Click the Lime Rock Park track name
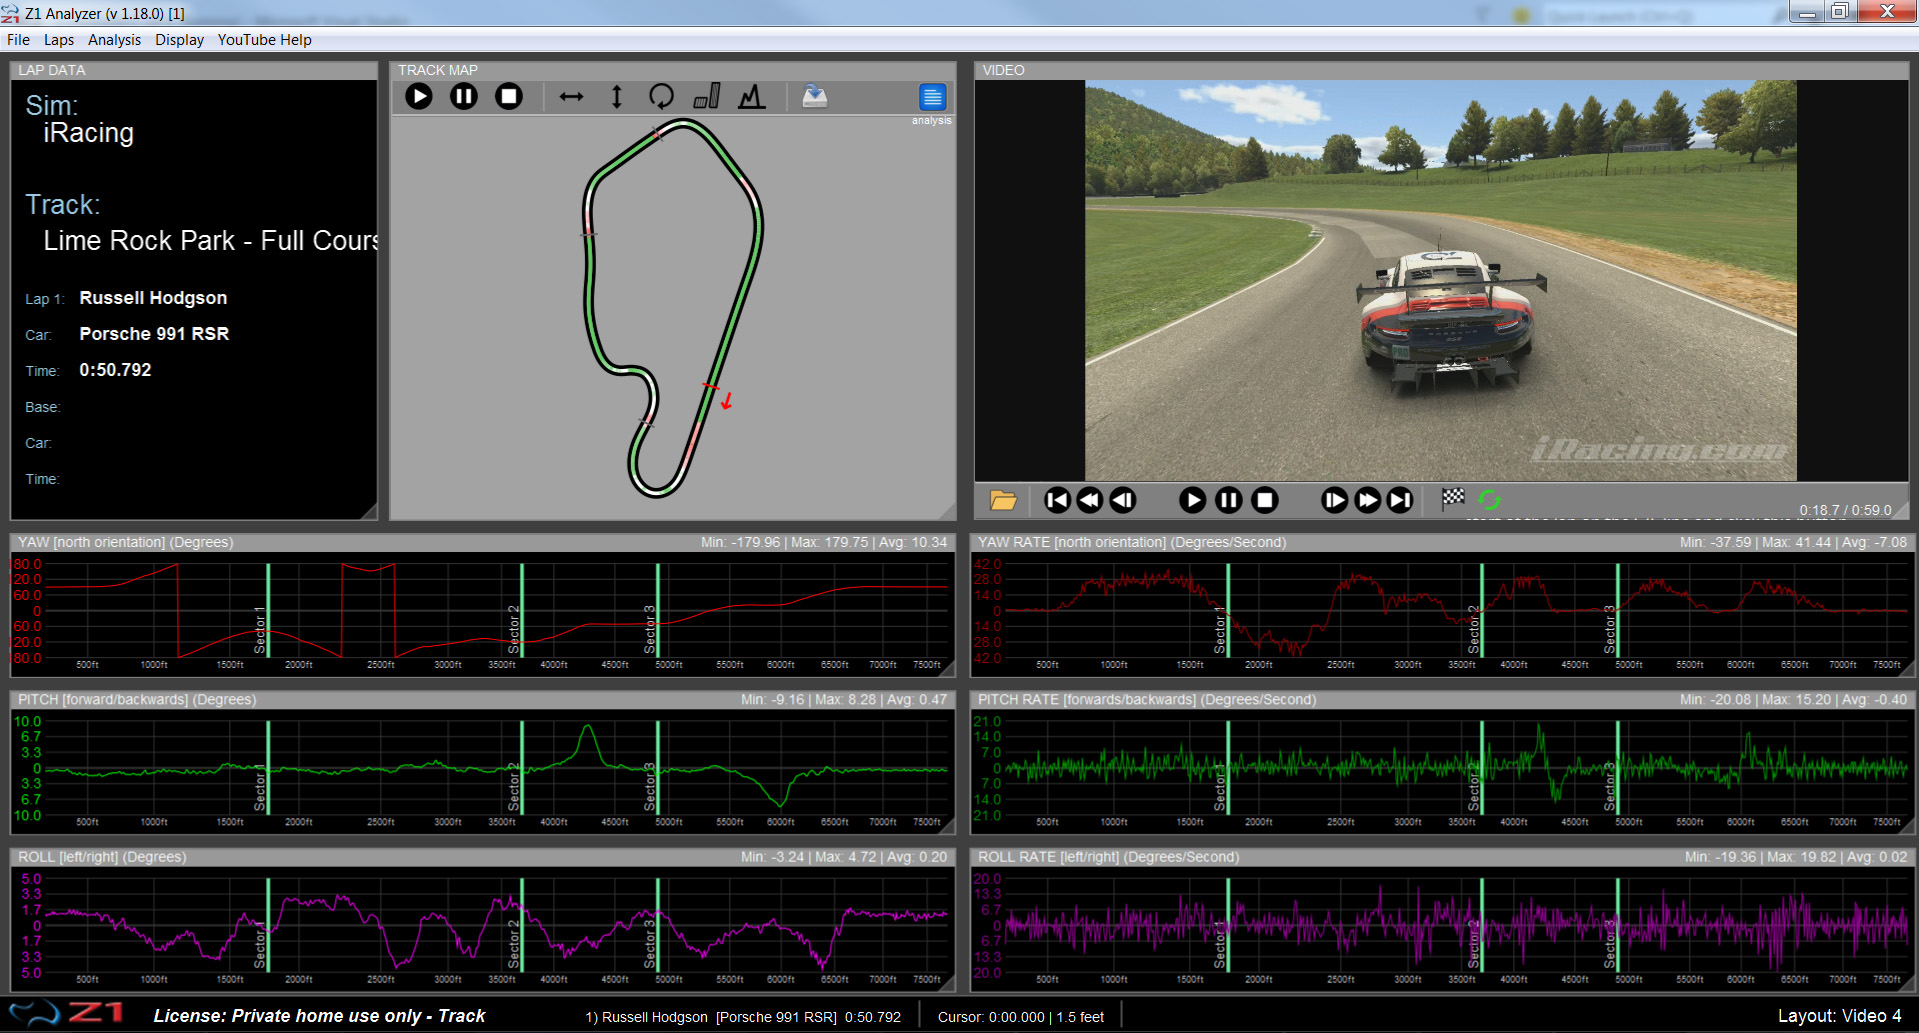The image size is (1919, 1033). [210, 241]
